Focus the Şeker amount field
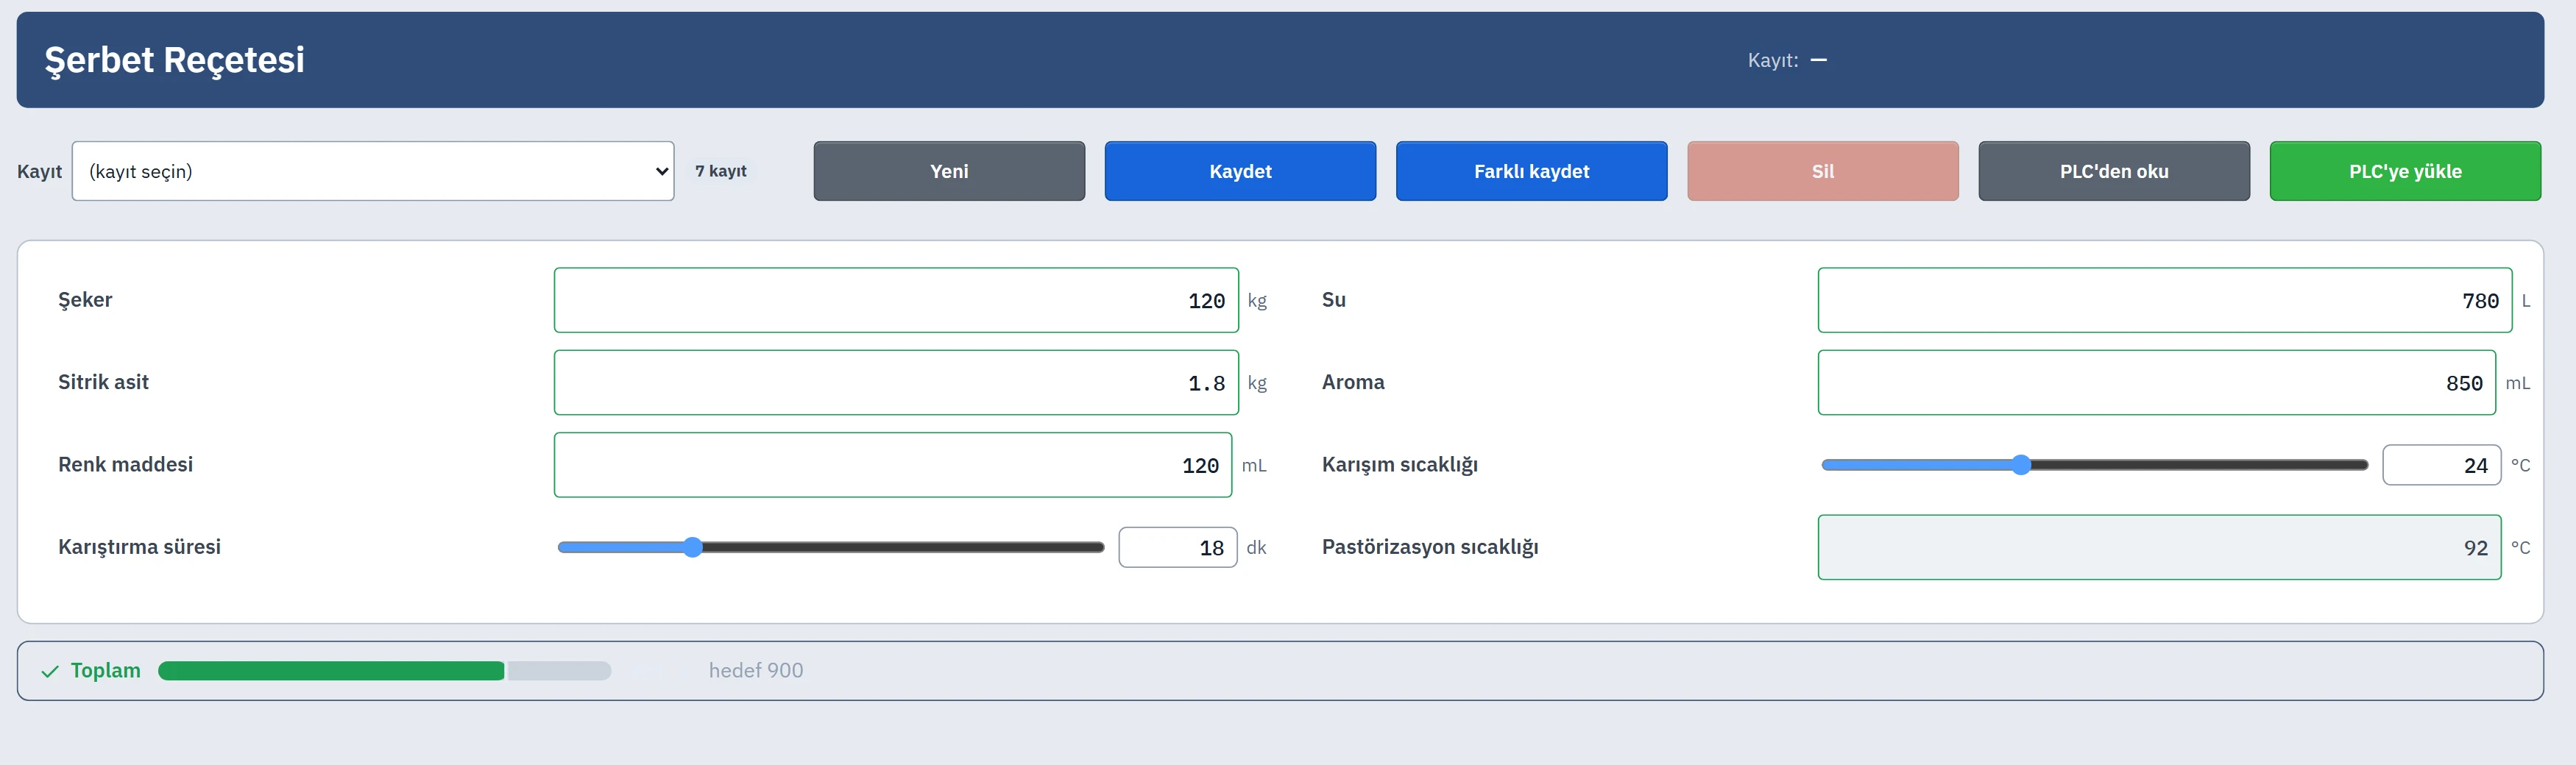This screenshot has width=2576, height=765. pos(896,300)
